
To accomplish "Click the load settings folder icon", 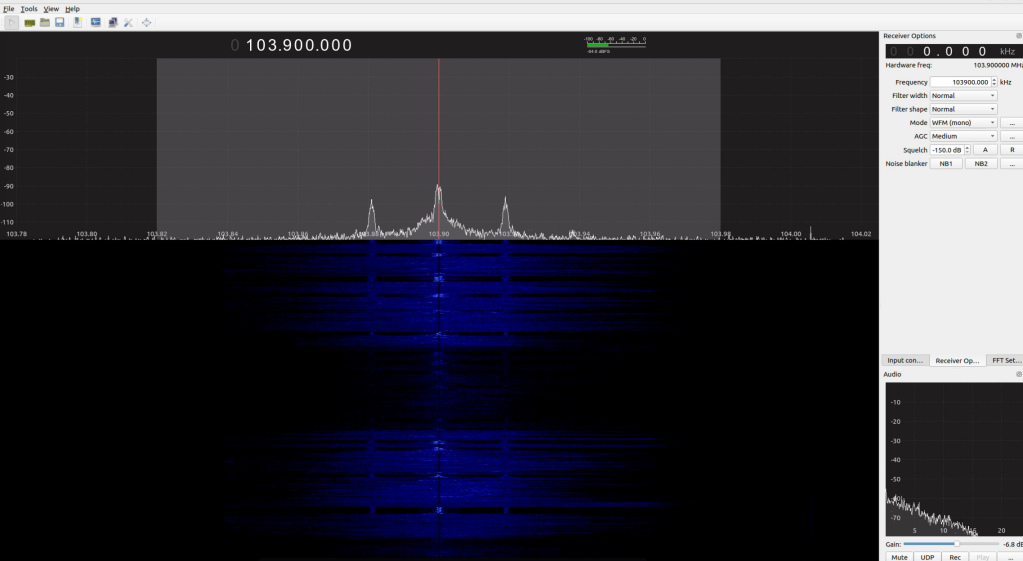I will coord(44,22).
